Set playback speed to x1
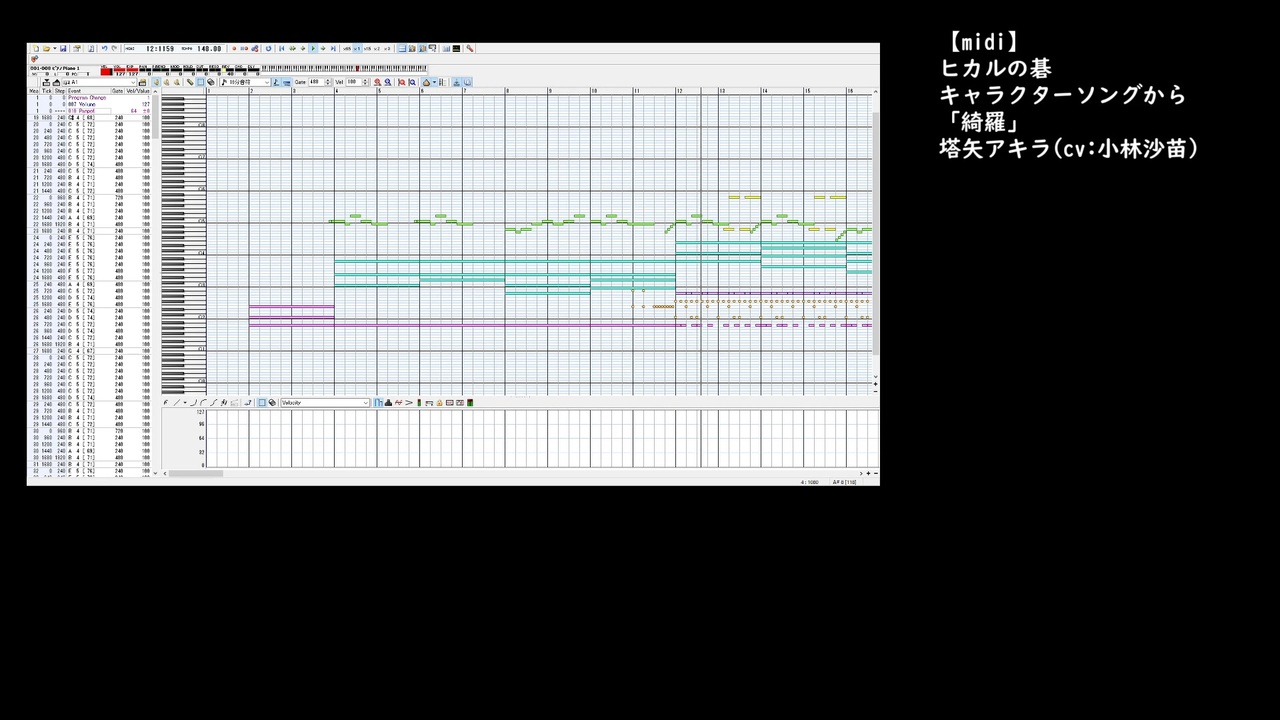Screen dimensions: 1280x720 [x=357, y=48]
